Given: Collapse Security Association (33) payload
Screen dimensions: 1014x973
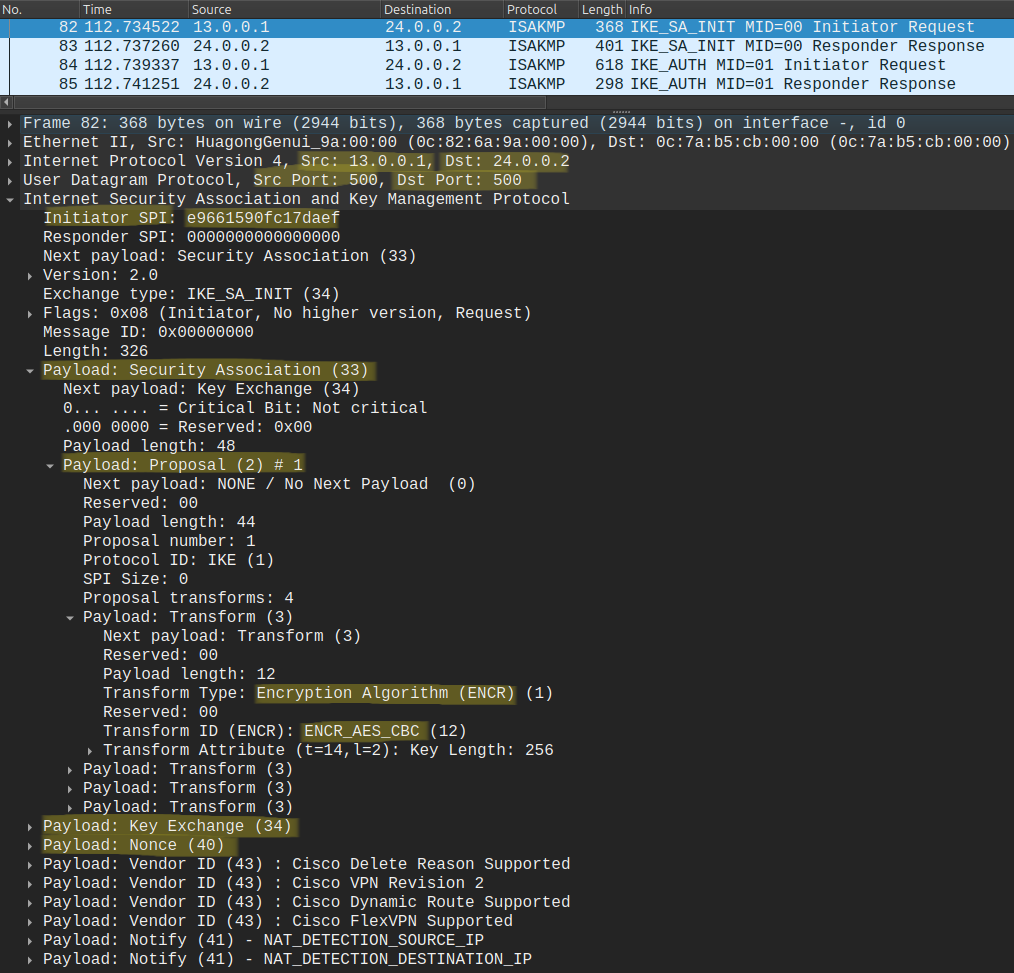Looking at the screenshot, I should pos(30,370).
